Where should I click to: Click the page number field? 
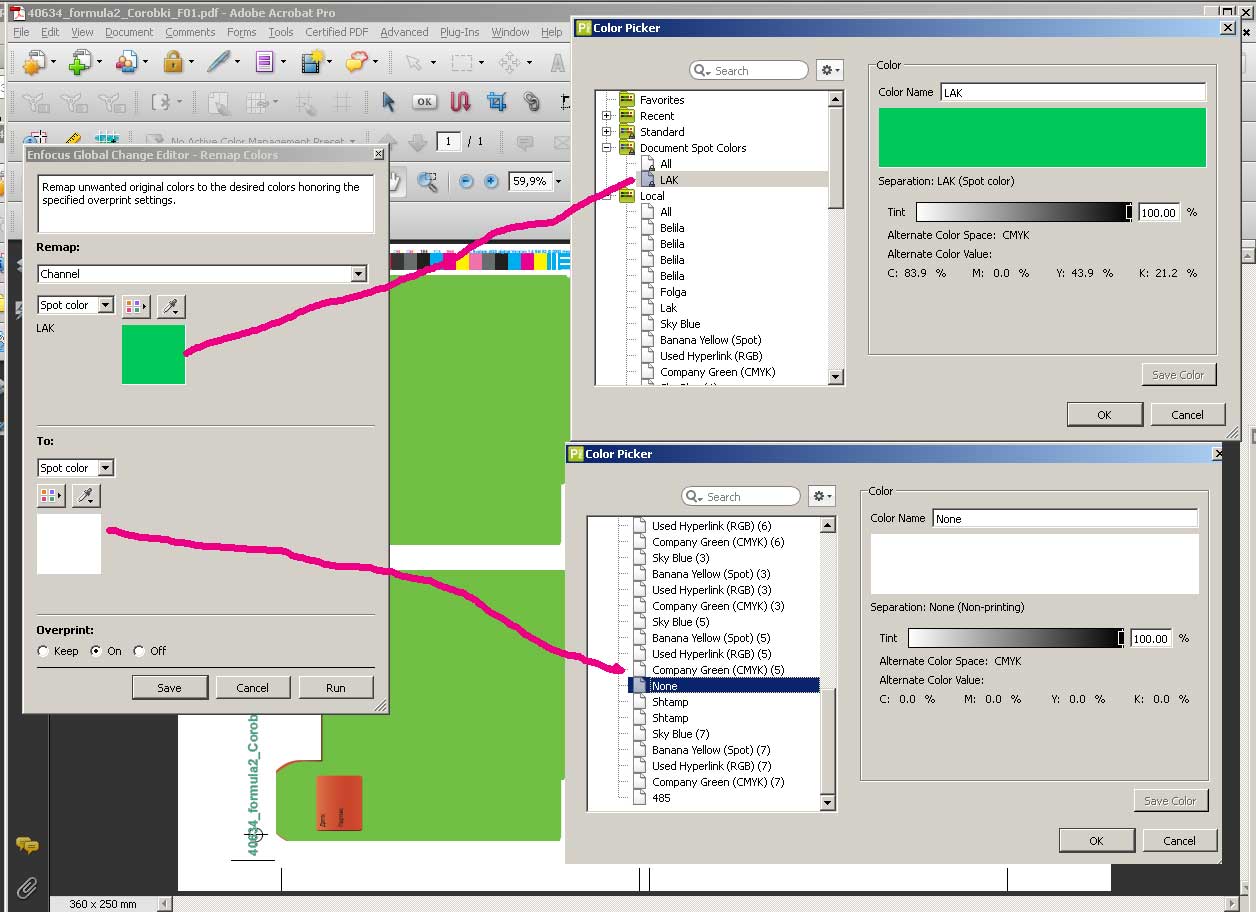[x=448, y=141]
